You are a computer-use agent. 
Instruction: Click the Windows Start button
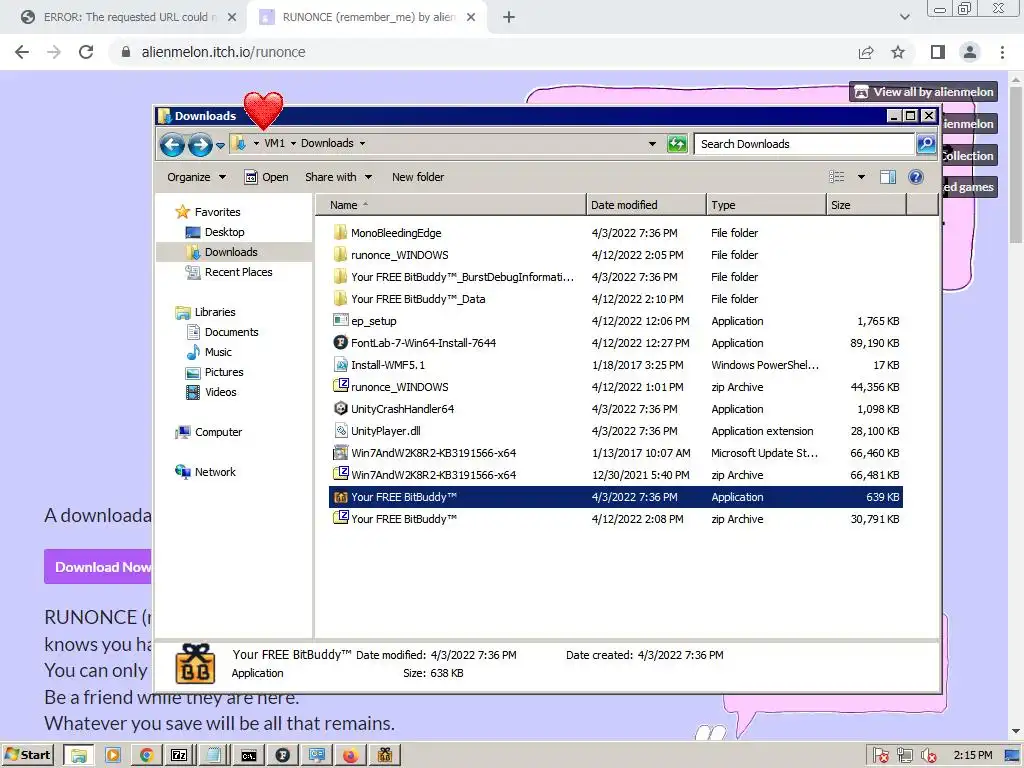27,755
